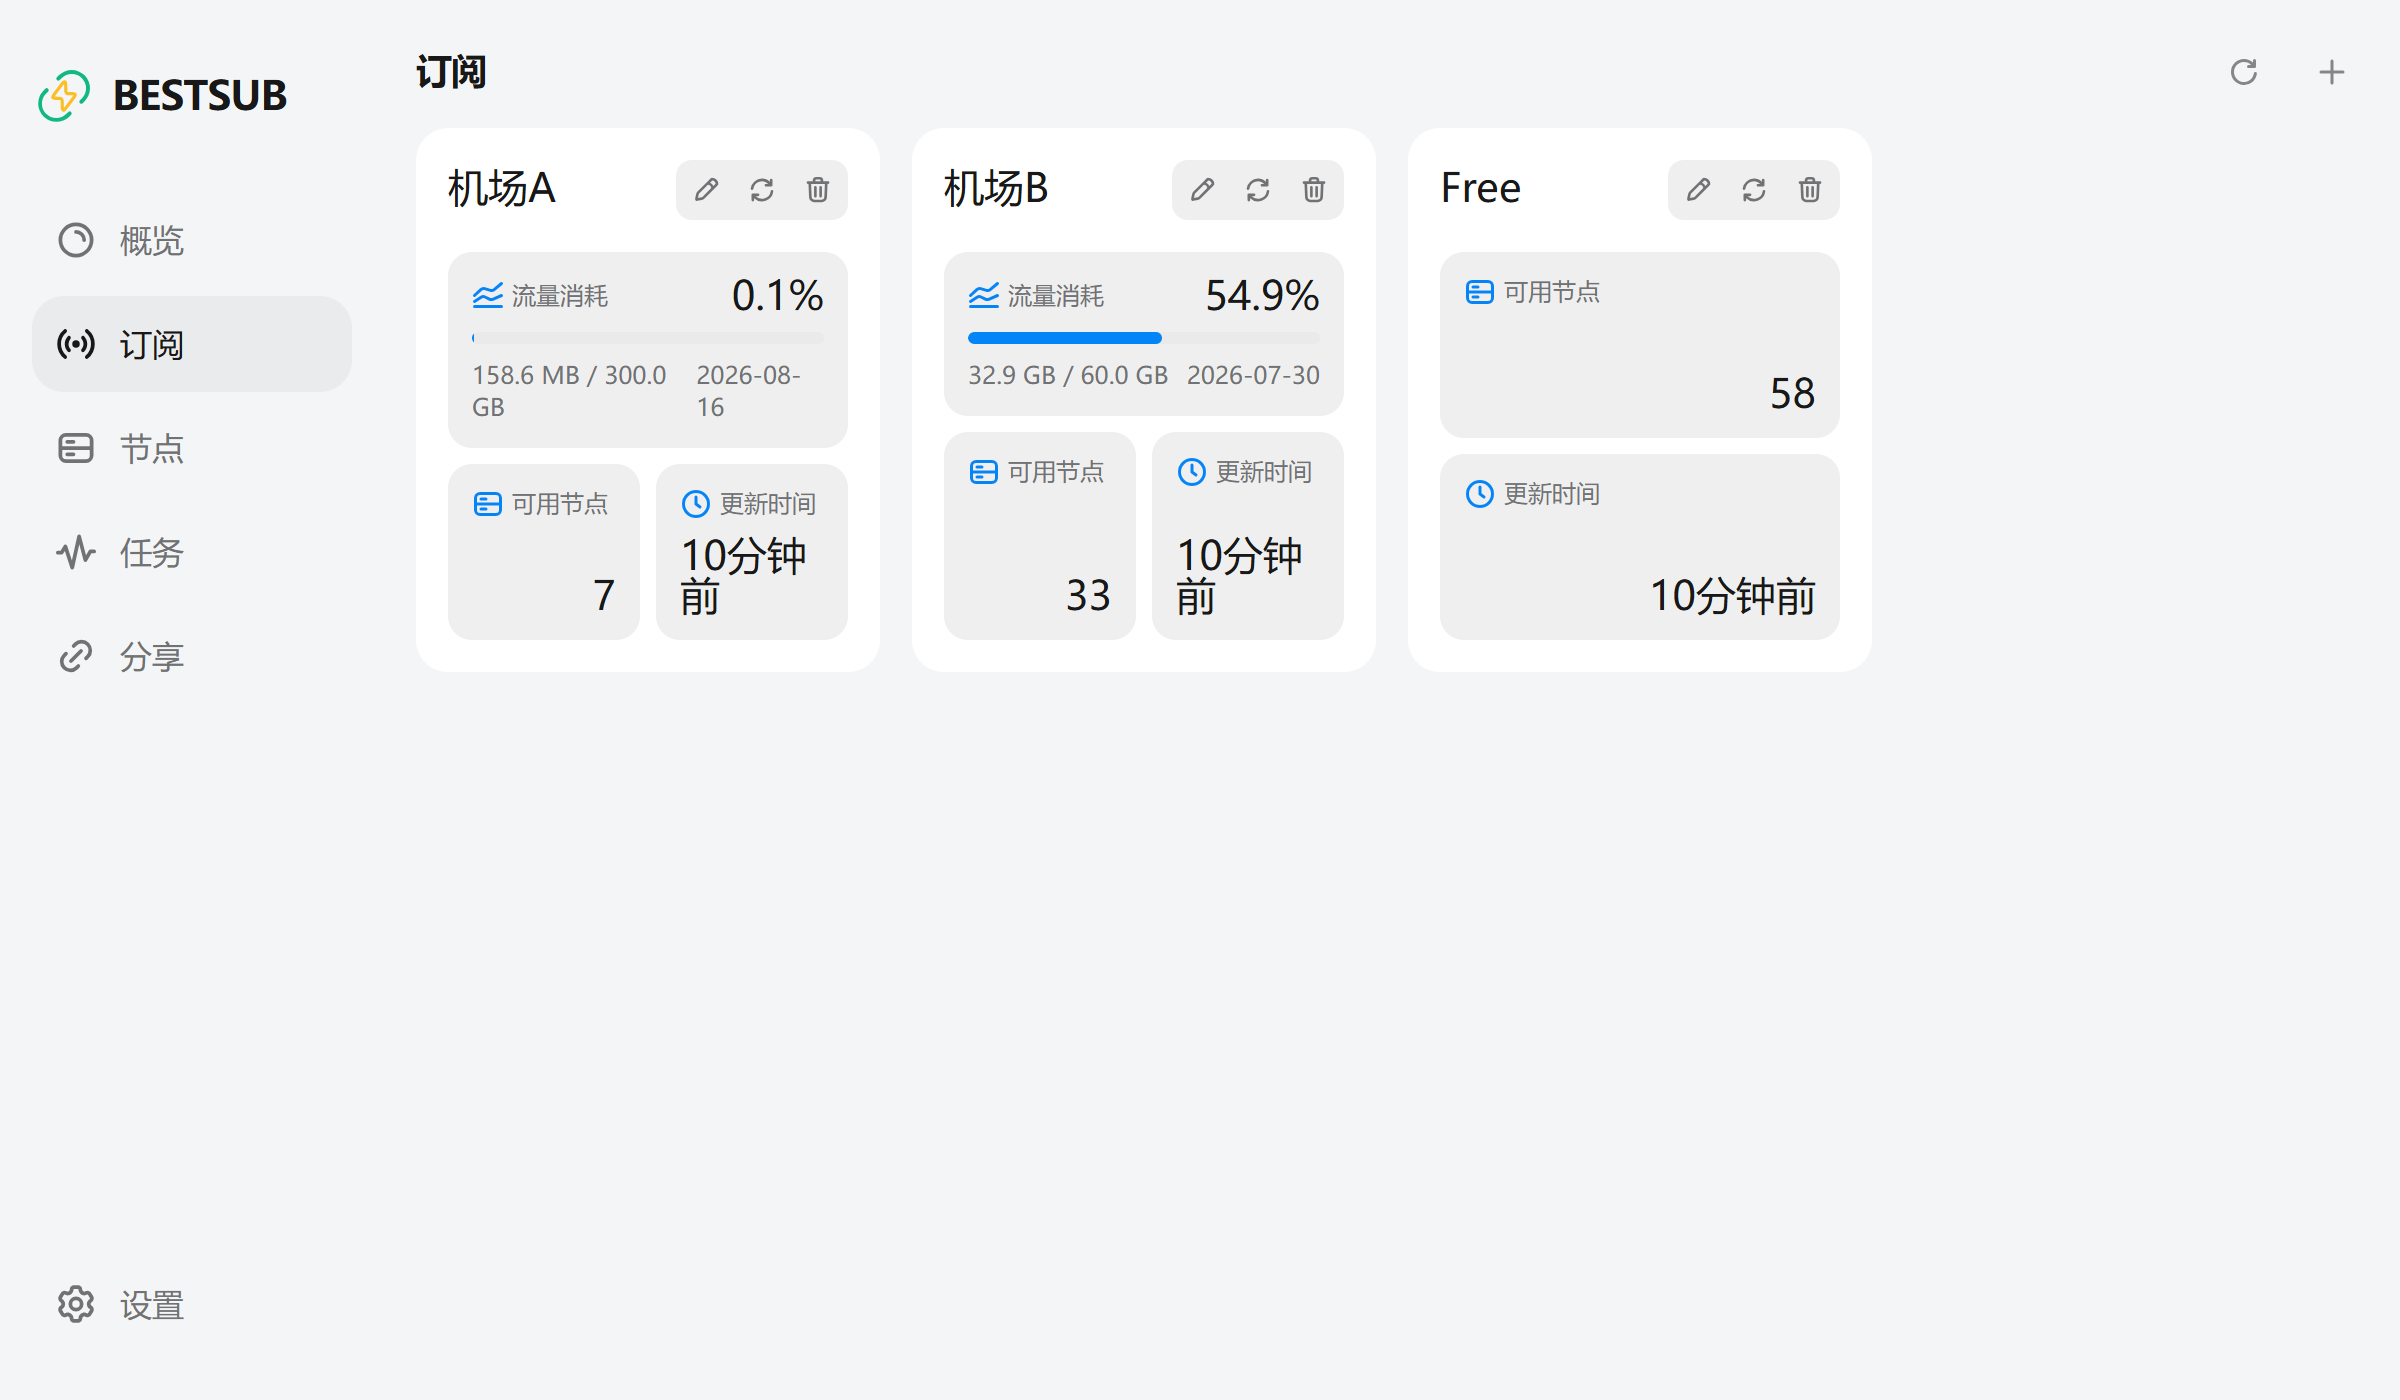Click the 更新时间 label in Free card
The height and width of the screenshot is (1400, 2400).
click(1552, 494)
